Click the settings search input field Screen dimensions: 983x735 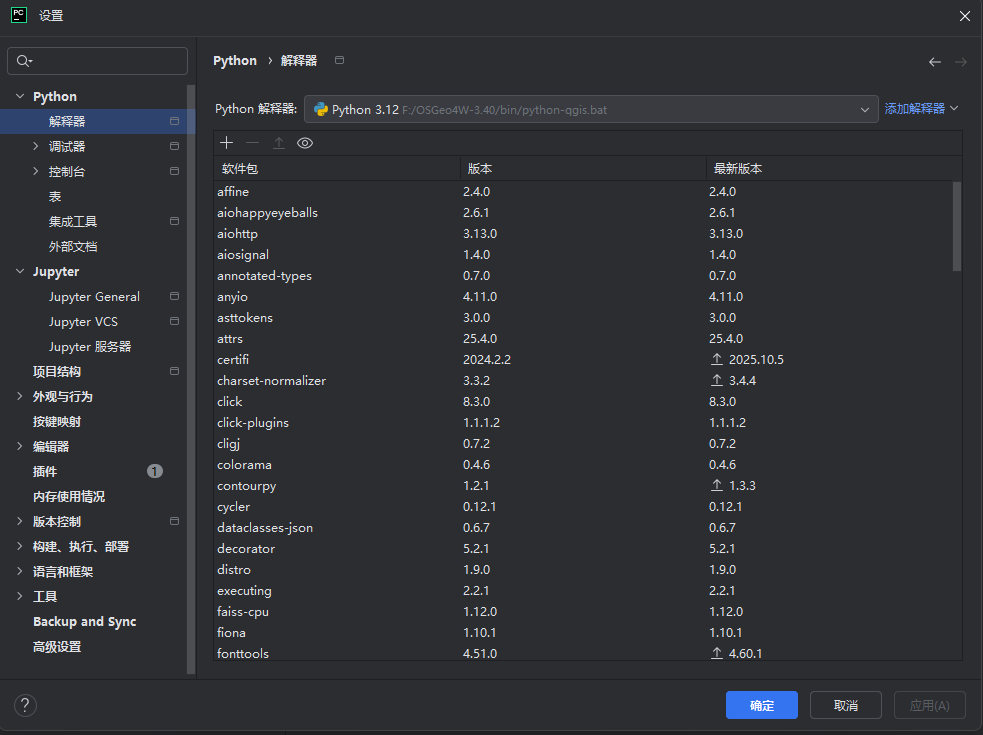click(x=97, y=61)
